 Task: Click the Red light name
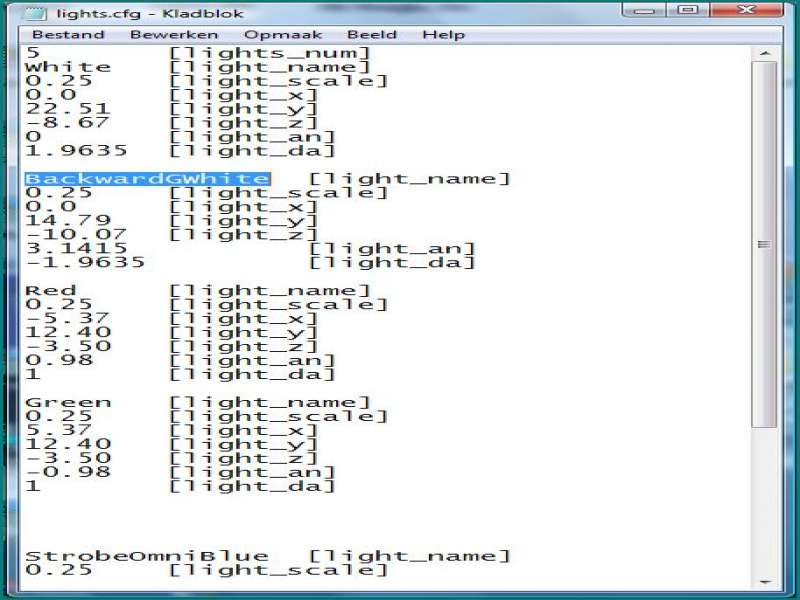tap(51, 290)
